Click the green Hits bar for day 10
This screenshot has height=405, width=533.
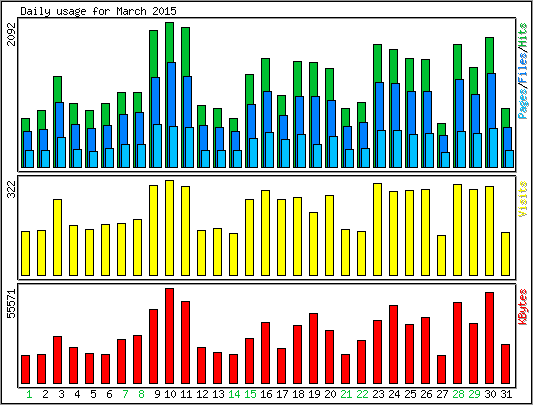click(x=170, y=42)
